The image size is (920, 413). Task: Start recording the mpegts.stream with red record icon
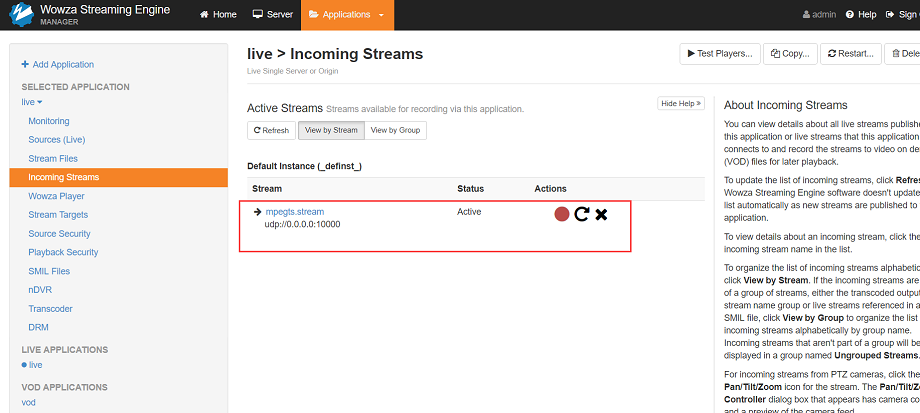[562, 214]
